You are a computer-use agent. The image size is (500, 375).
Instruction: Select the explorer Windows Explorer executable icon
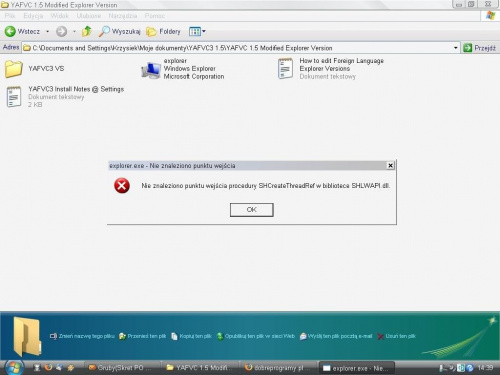(x=151, y=70)
